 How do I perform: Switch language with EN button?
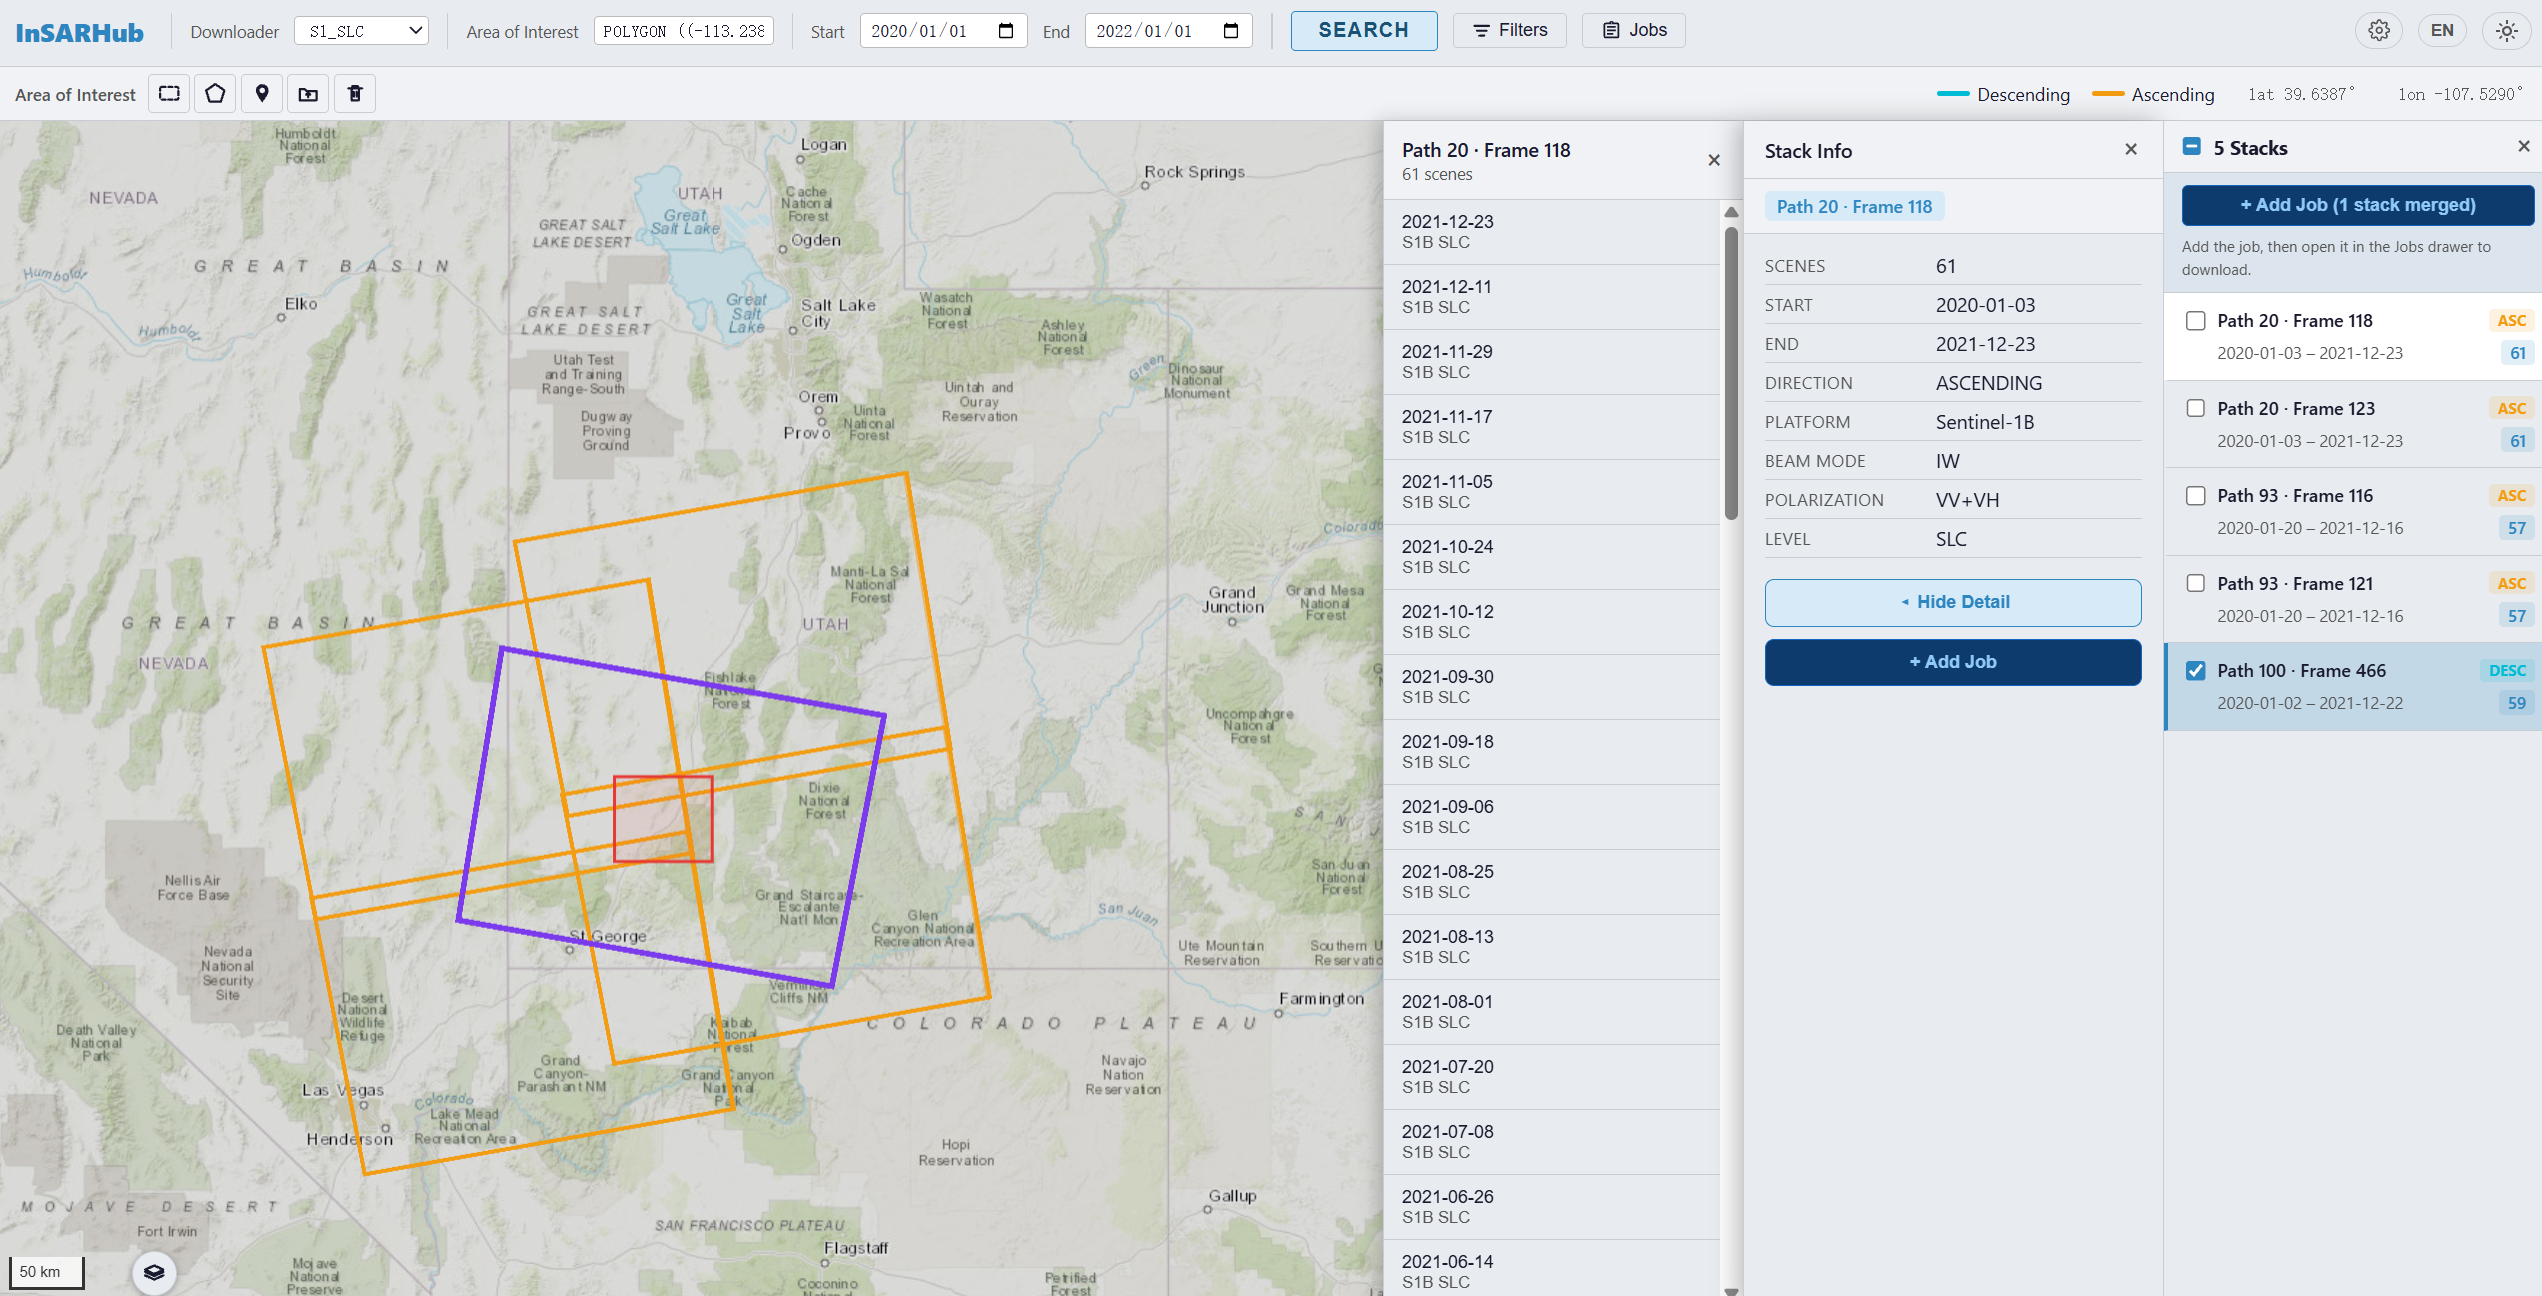(x=2442, y=30)
